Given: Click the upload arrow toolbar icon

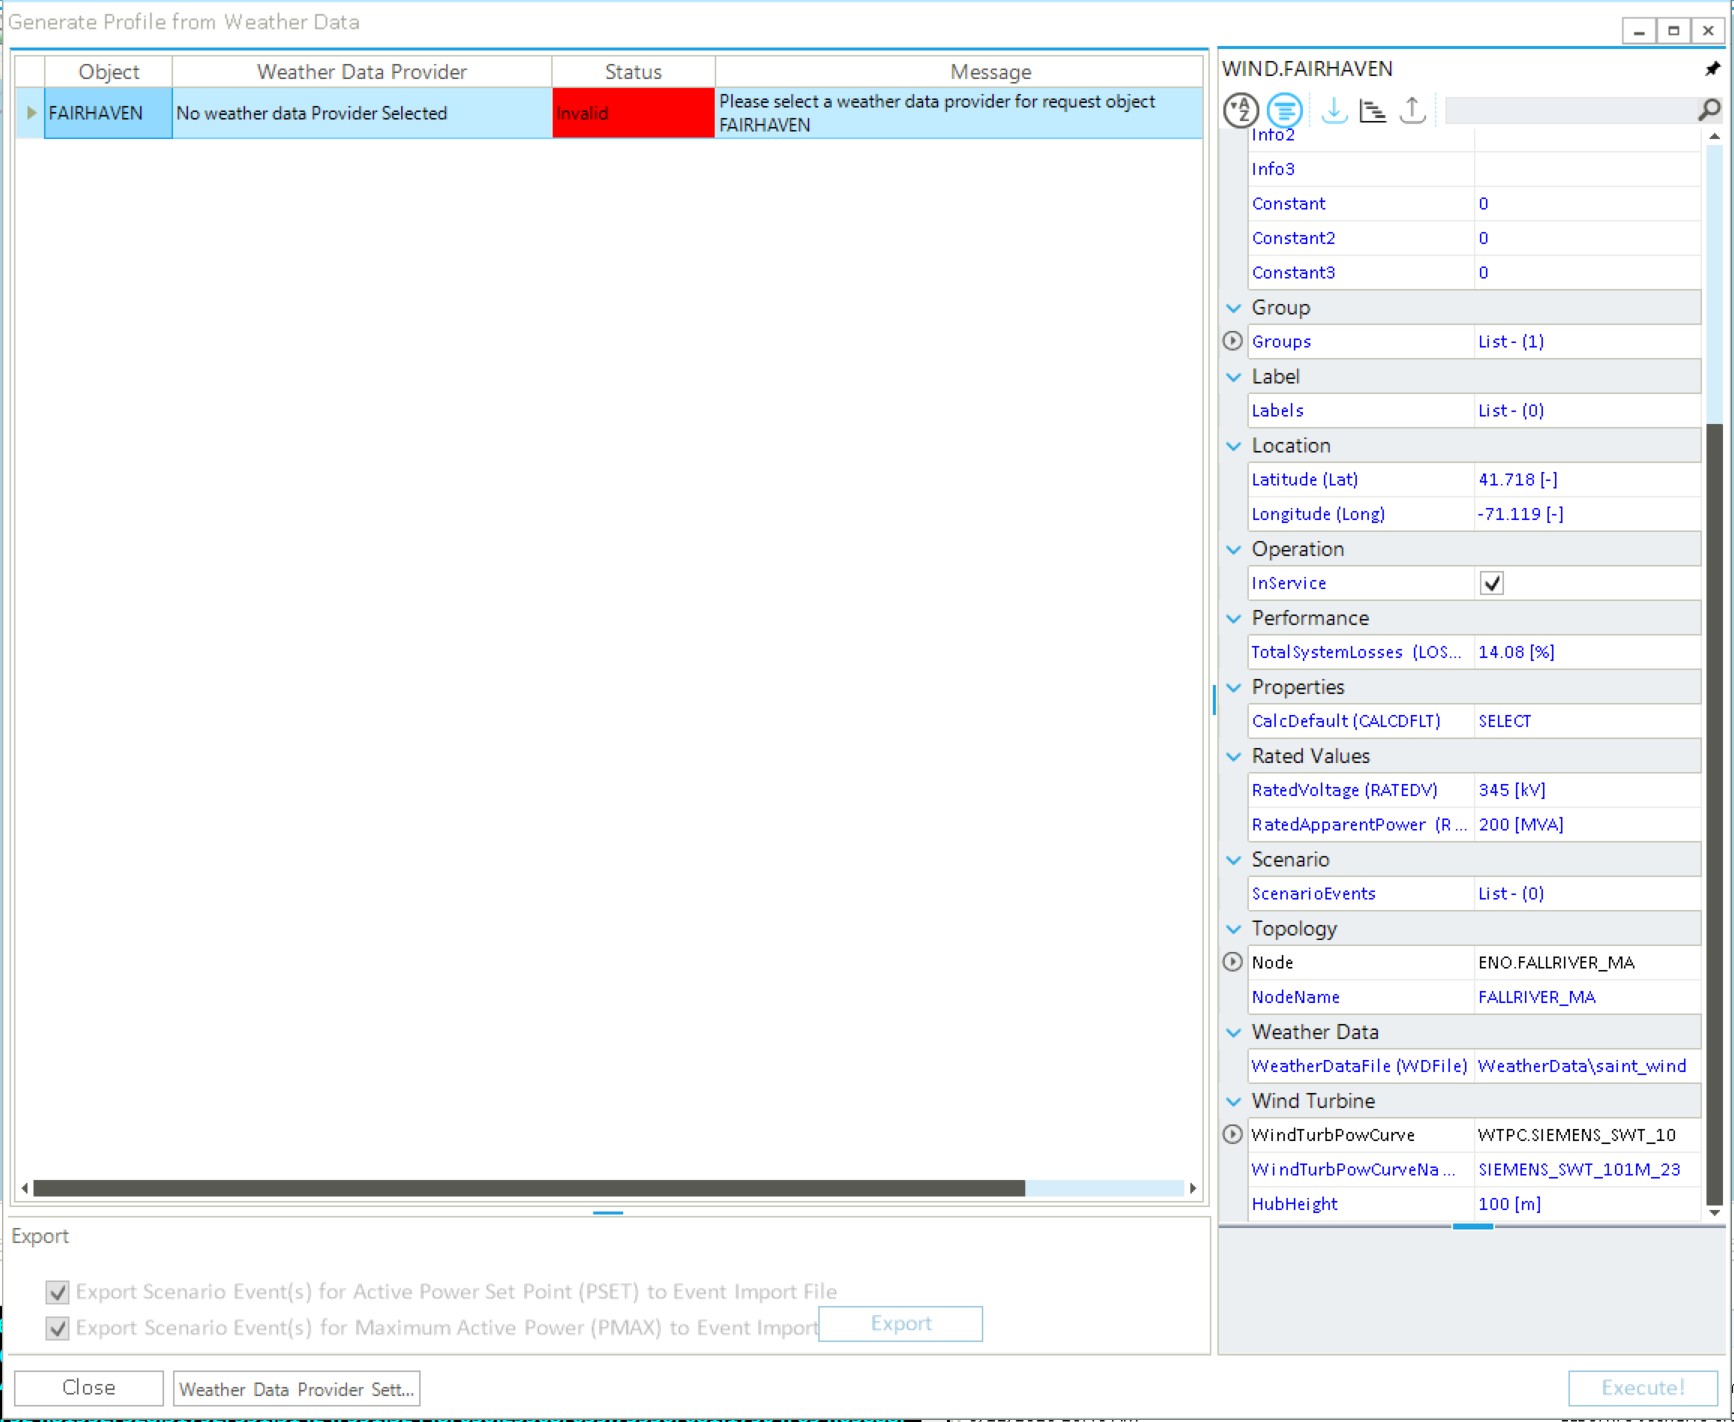Looking at the screenshot, I should click(1412, 110).
